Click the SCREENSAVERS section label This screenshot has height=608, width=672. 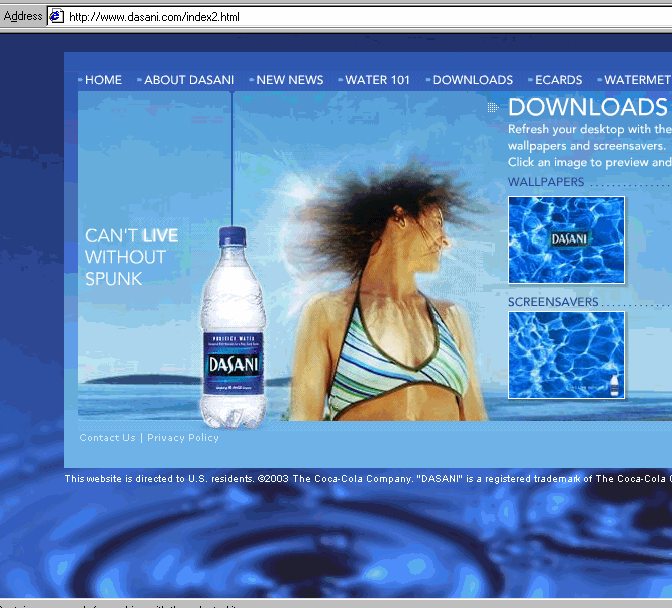click(x=553, y=302)
